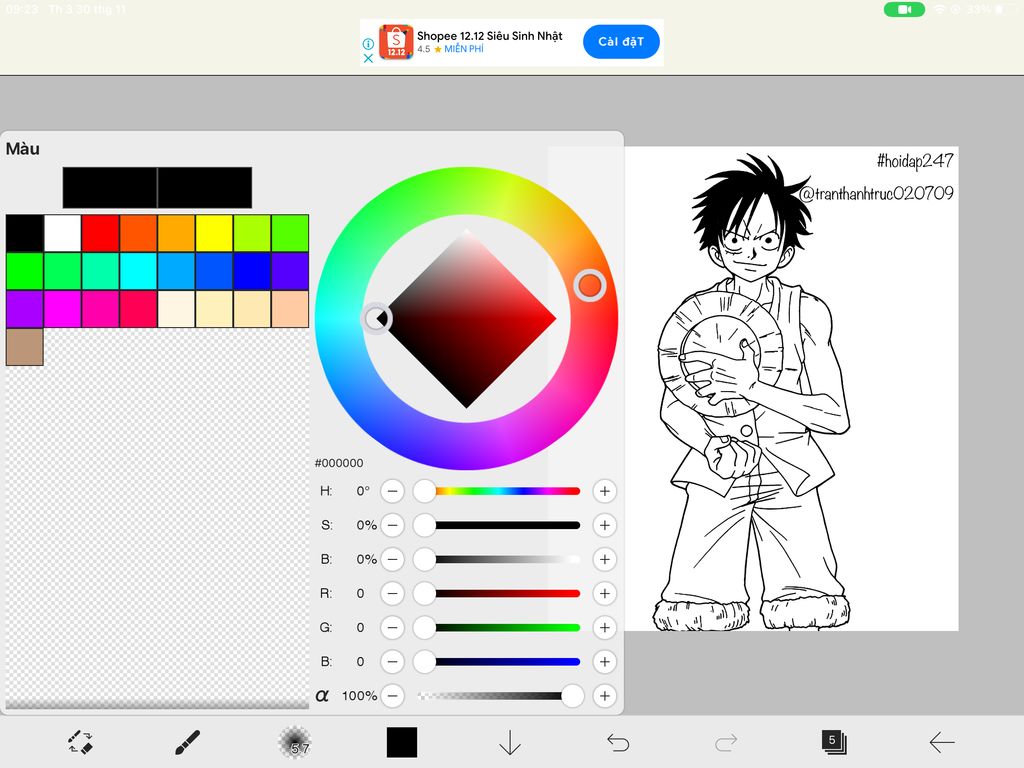1024x768 pixels.
Task: Select the left previous-color black box
Action: click(110, 187)
